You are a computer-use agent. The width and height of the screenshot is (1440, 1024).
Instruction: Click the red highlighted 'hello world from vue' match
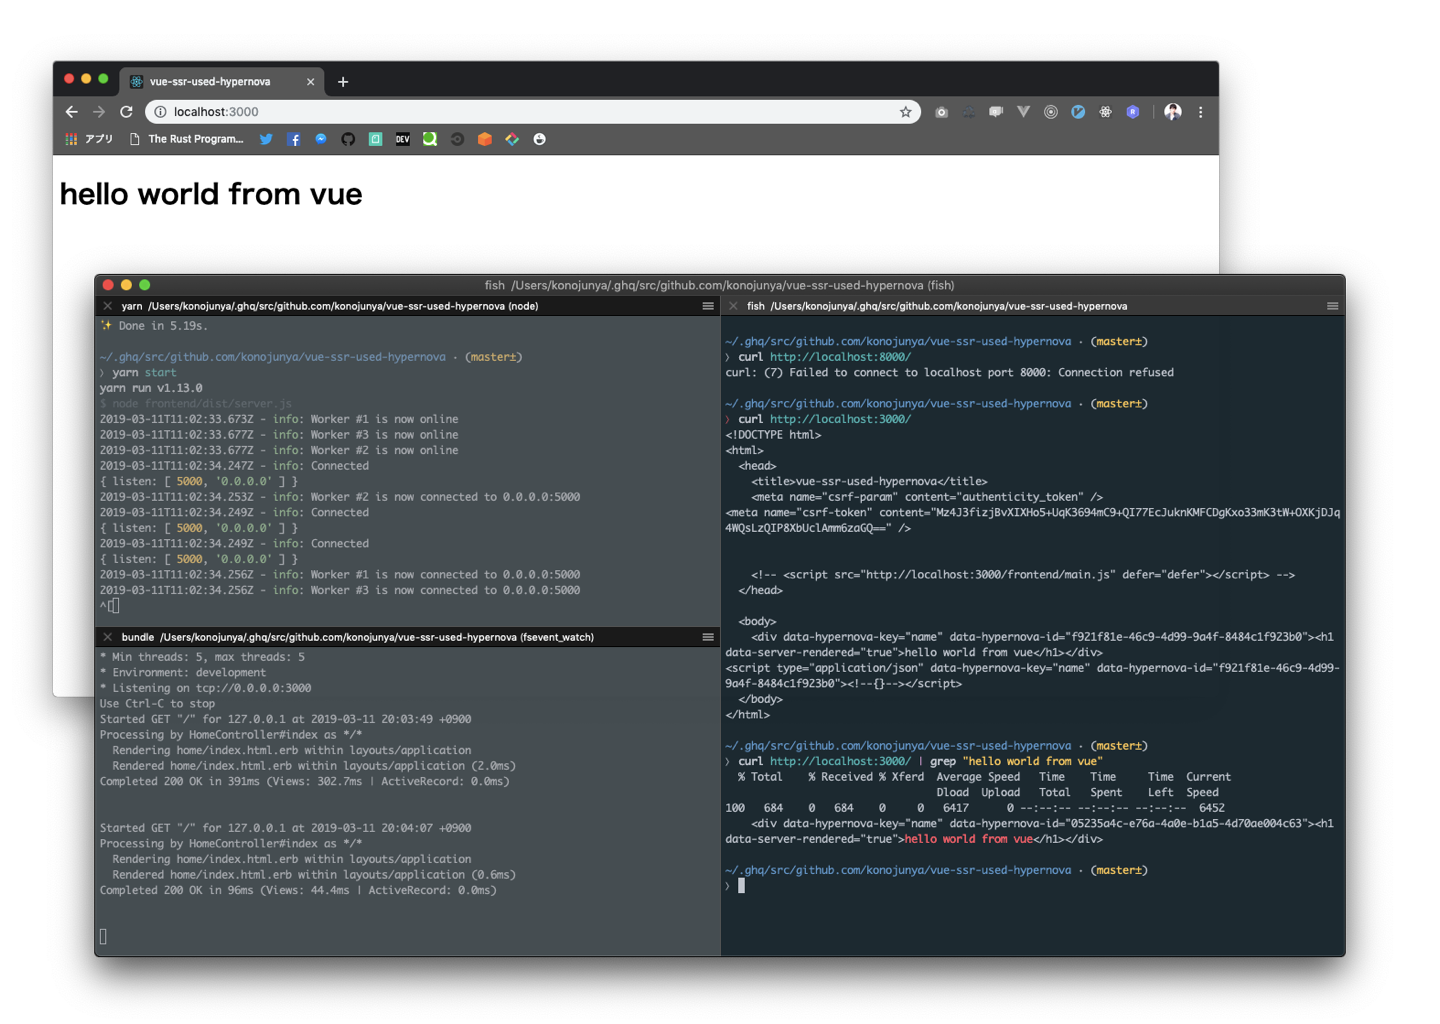point(968,839)
